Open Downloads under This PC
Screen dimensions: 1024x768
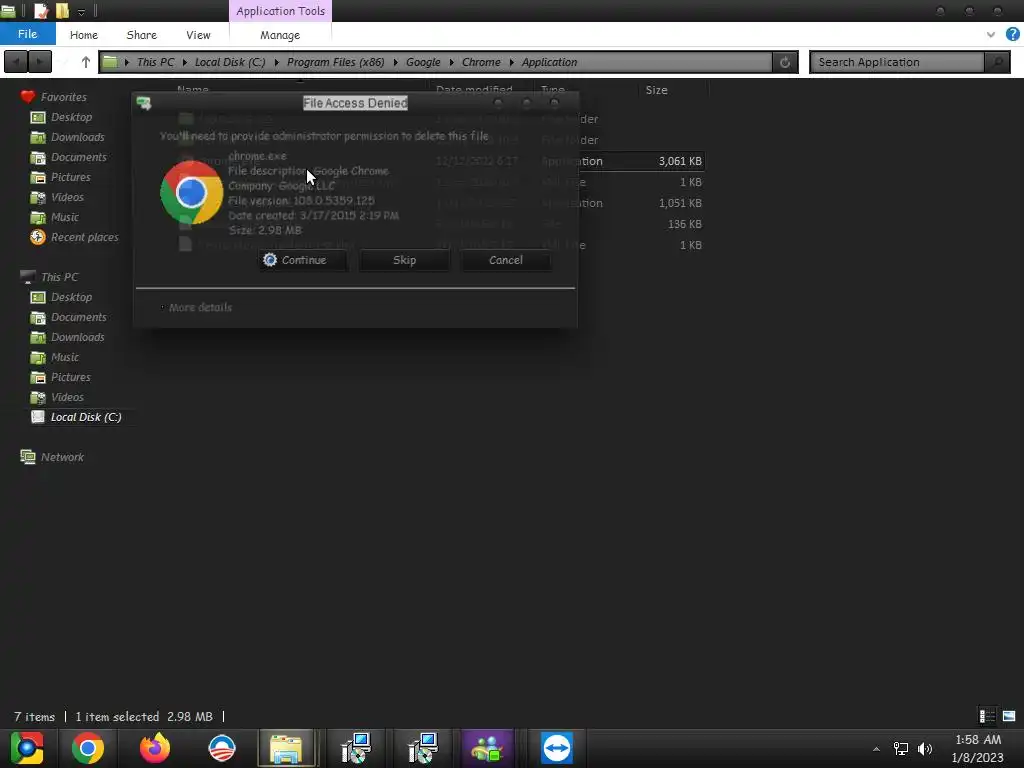tap(77, 337)
